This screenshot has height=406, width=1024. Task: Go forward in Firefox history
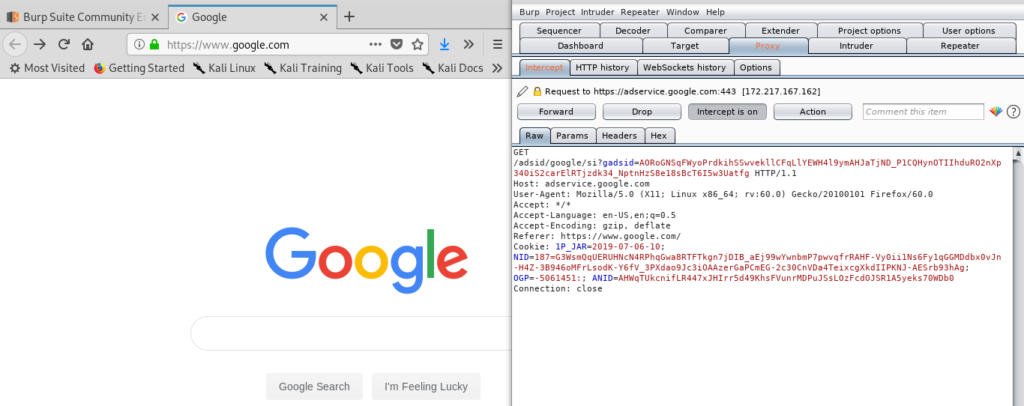coord(40,44)
